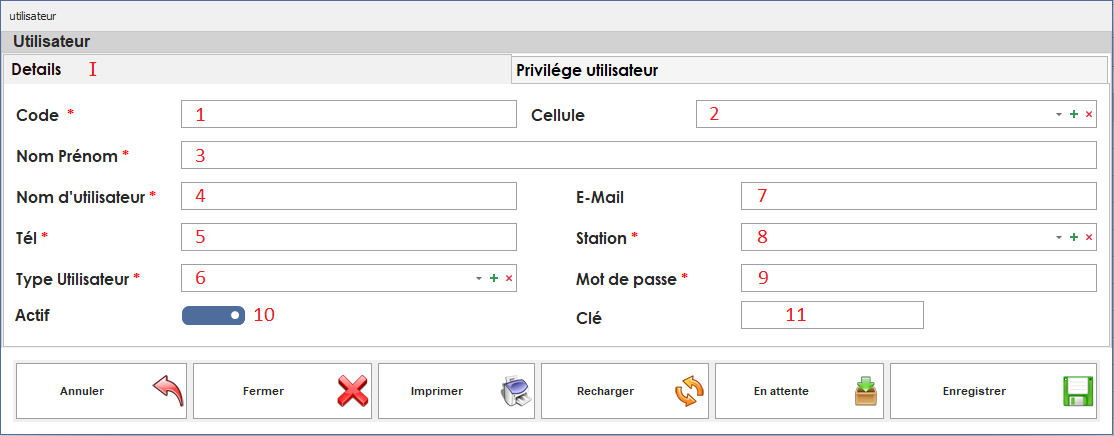Screen dimensions: 1114x436
Task: Focus the Nom Prénom text field
Action: pos(638,156)
